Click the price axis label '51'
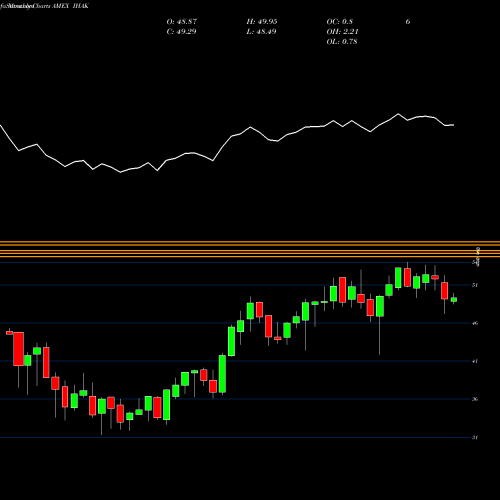This screenshot has width=500, height=500. pos(475,285)
